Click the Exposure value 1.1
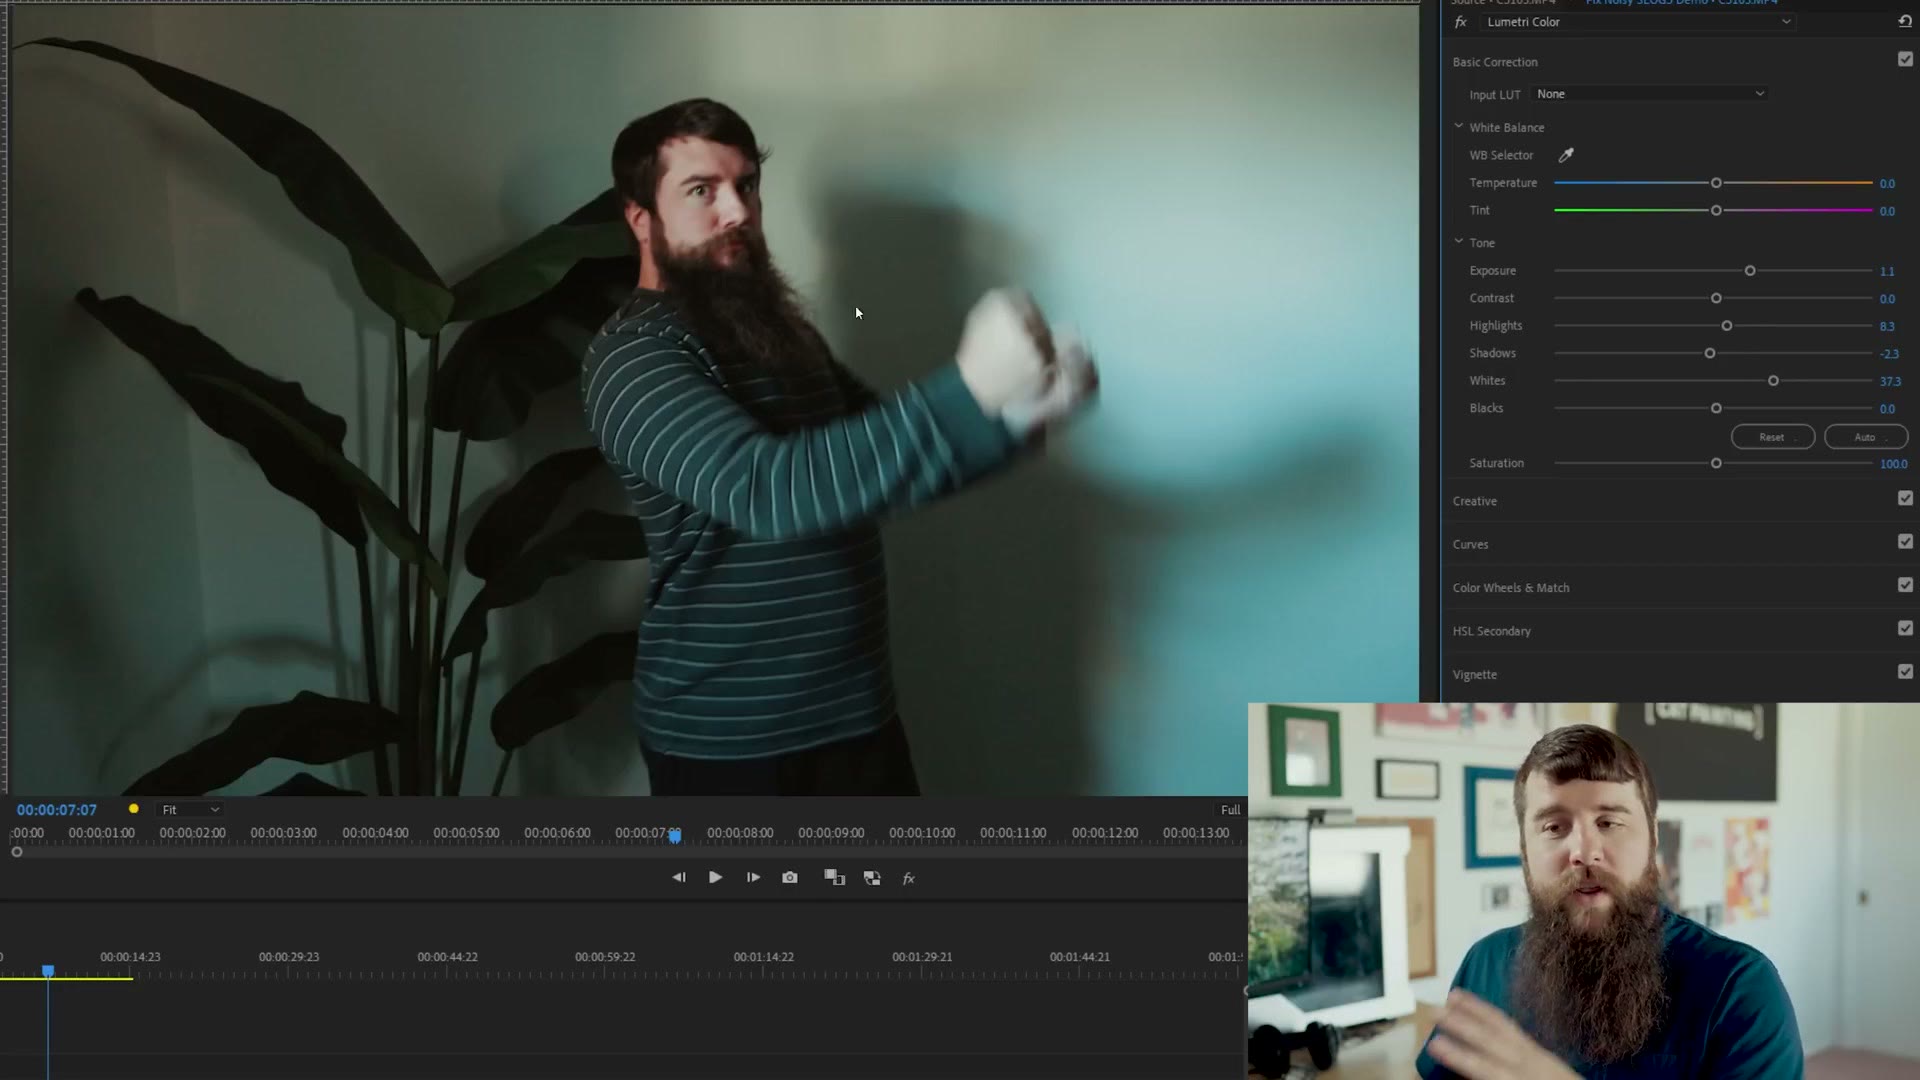 [1887, 271]
